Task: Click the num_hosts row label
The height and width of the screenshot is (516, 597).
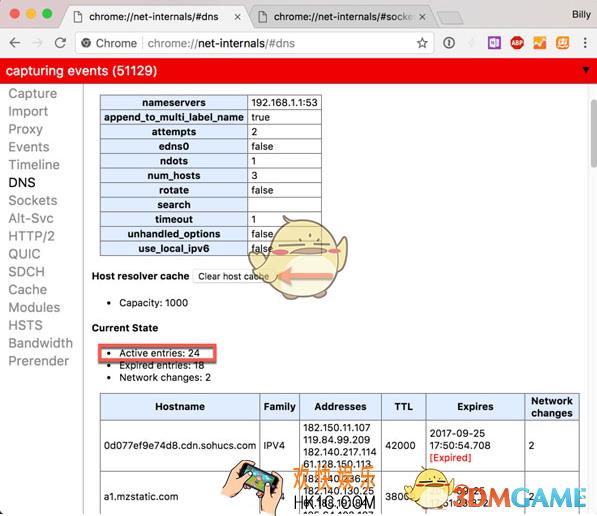Action: [x=174, y=176]
